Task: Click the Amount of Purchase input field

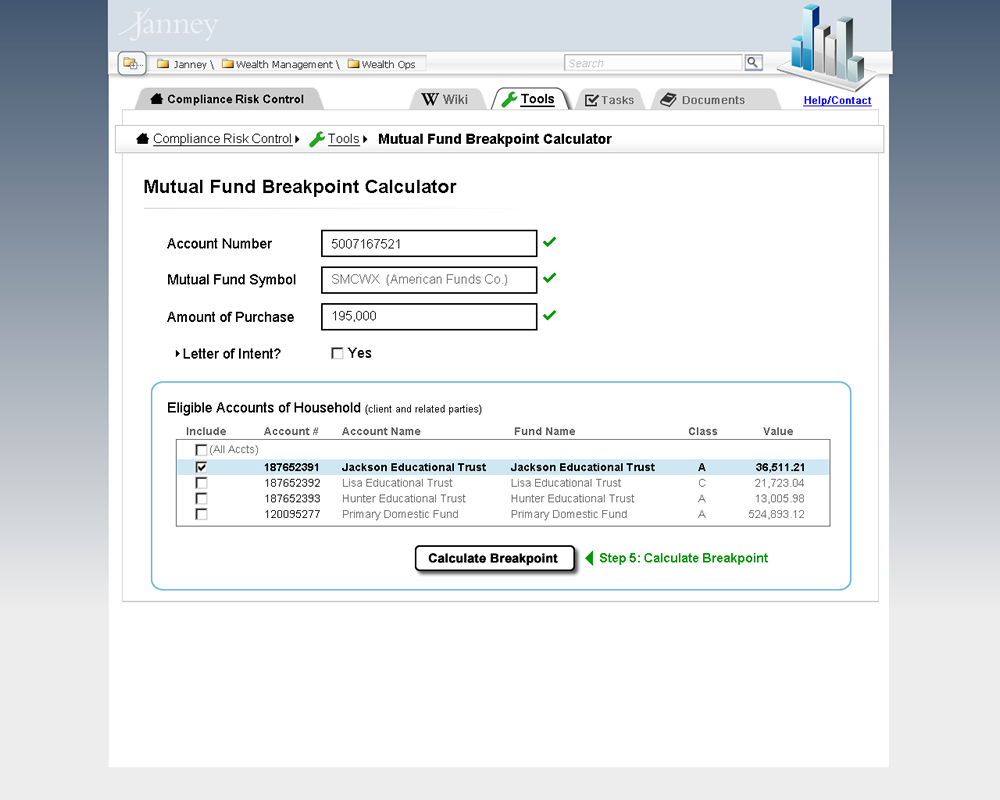Action: coord(428,316)
